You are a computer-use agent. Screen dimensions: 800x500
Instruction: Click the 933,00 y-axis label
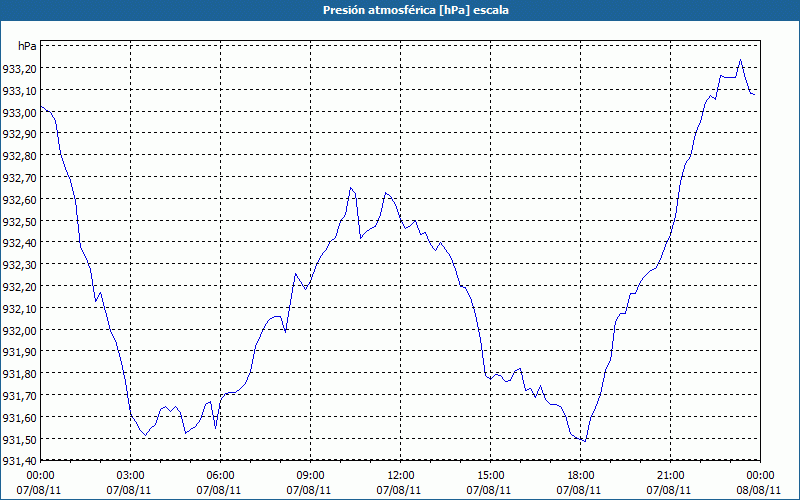(x=19, y=112)
